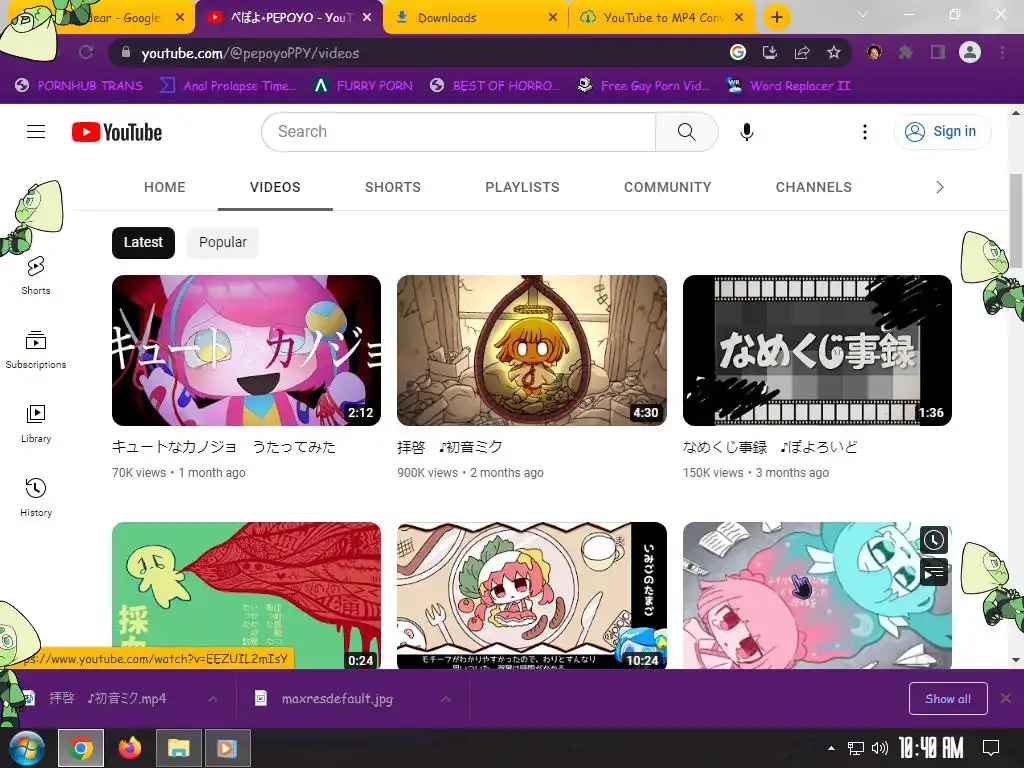The height and width of the screenshot is (768, 1024).
Task: Reload the page with refresh icon
Action: pyautogui.click(x=86, y=52)
